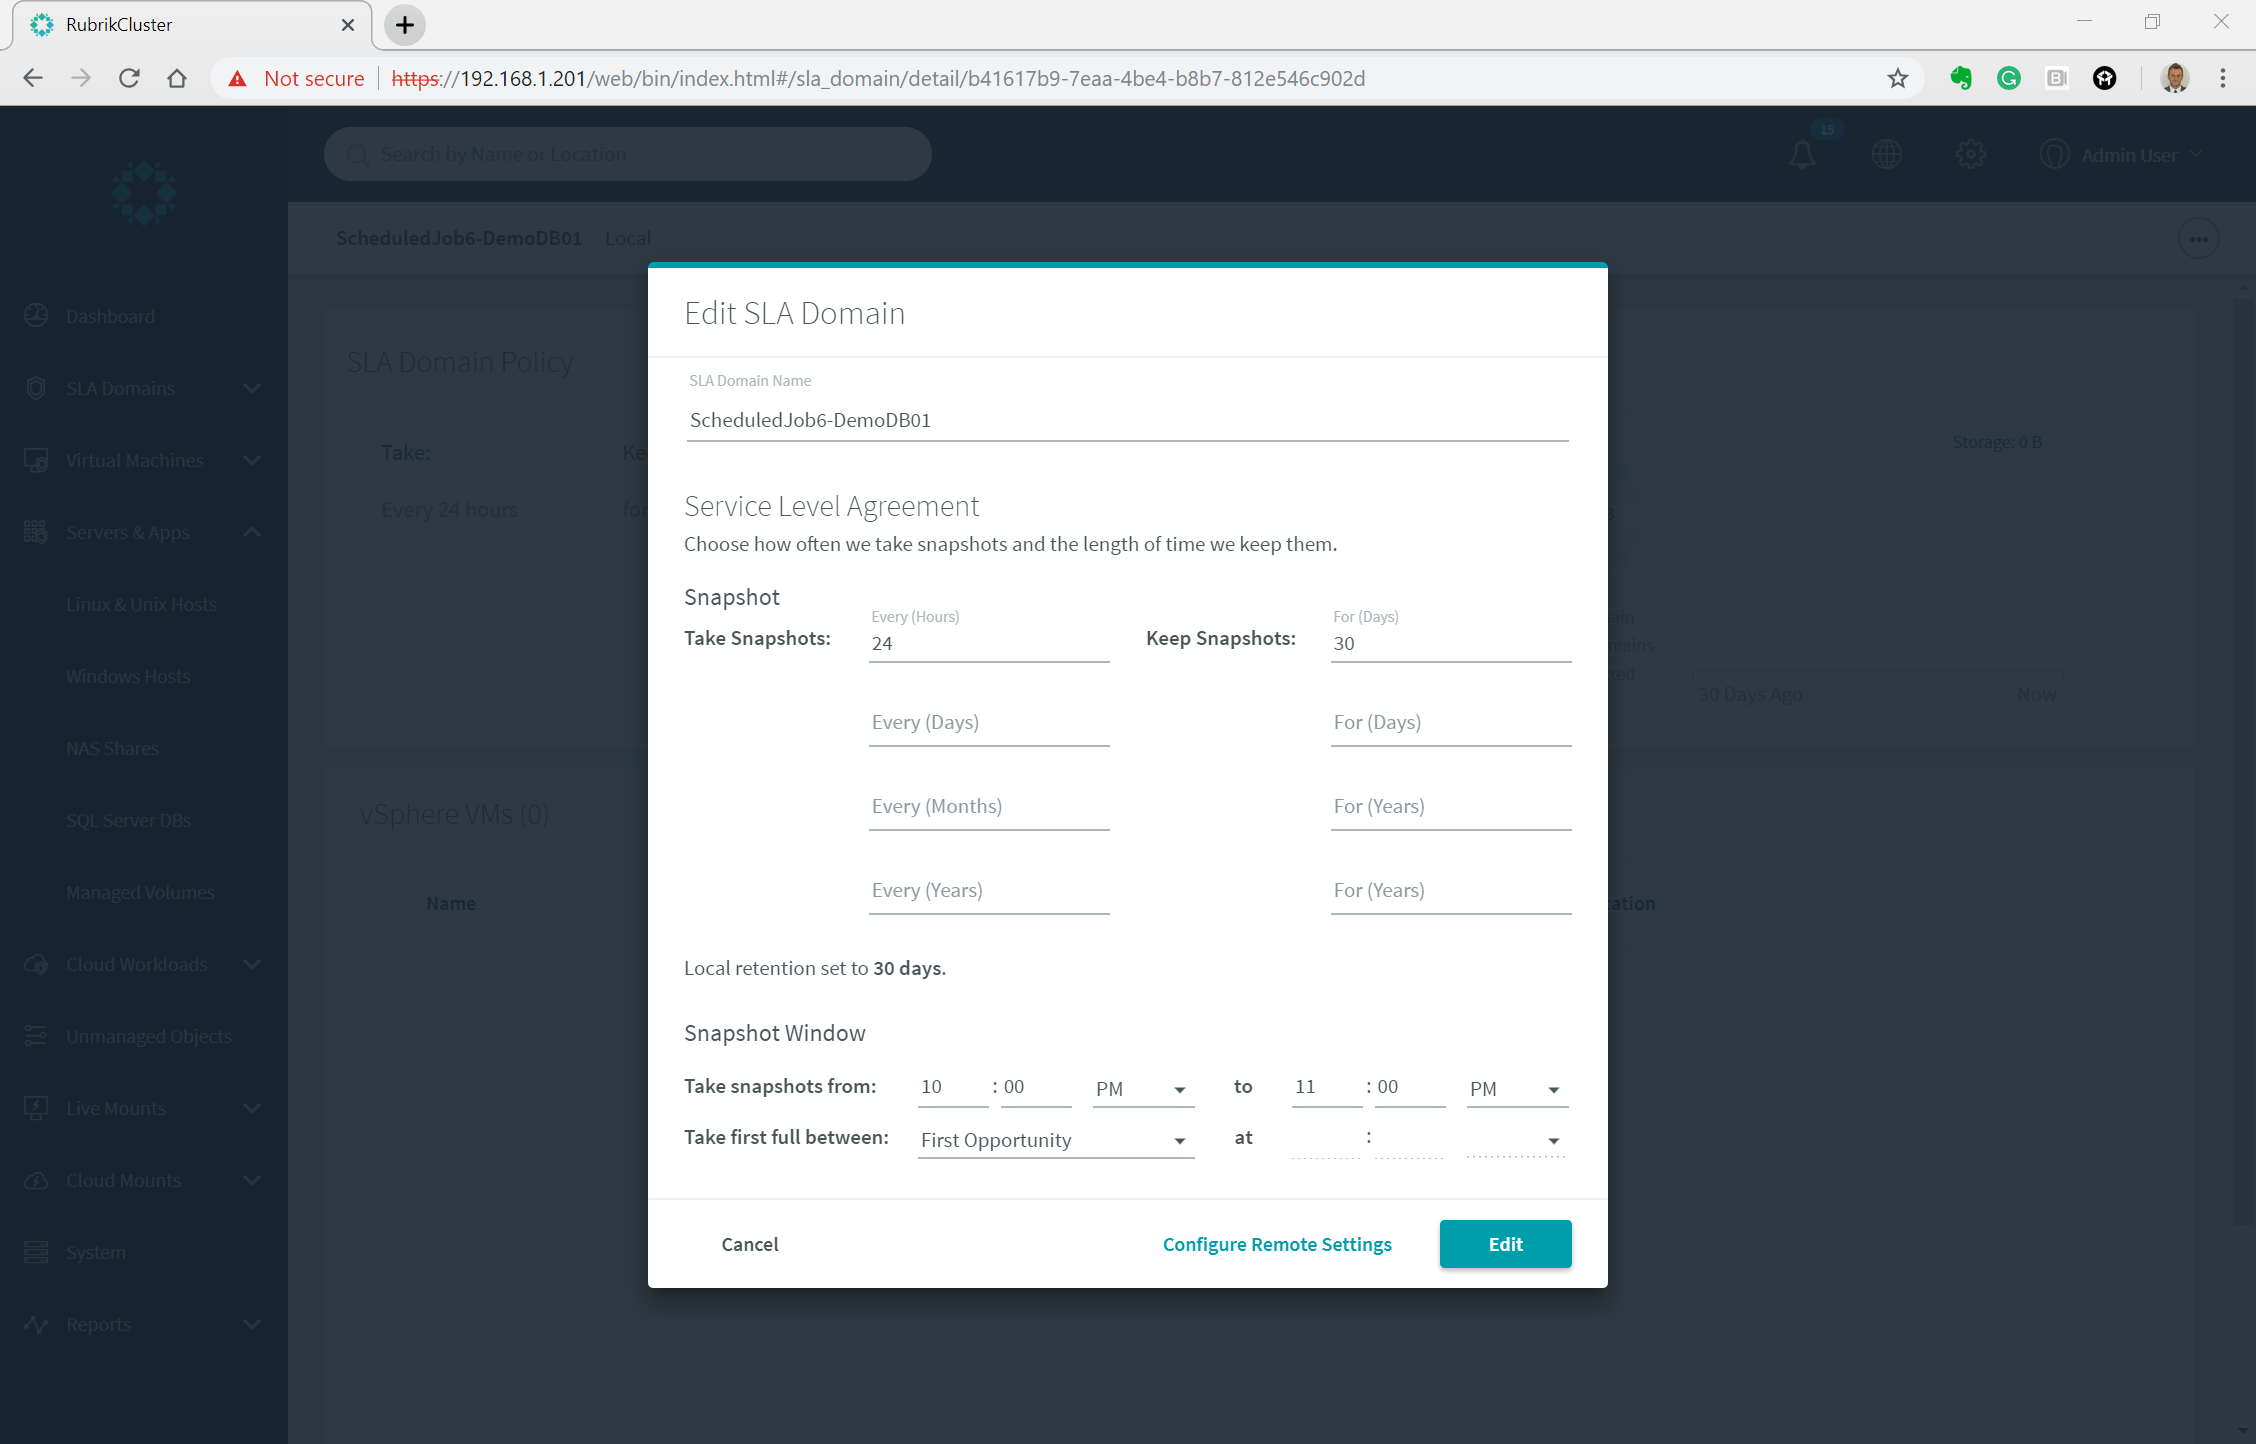Viewport: 2256px width, 1444px height.
Task: Open the start-time PM dropdown
Action: coord(1141,1089)
